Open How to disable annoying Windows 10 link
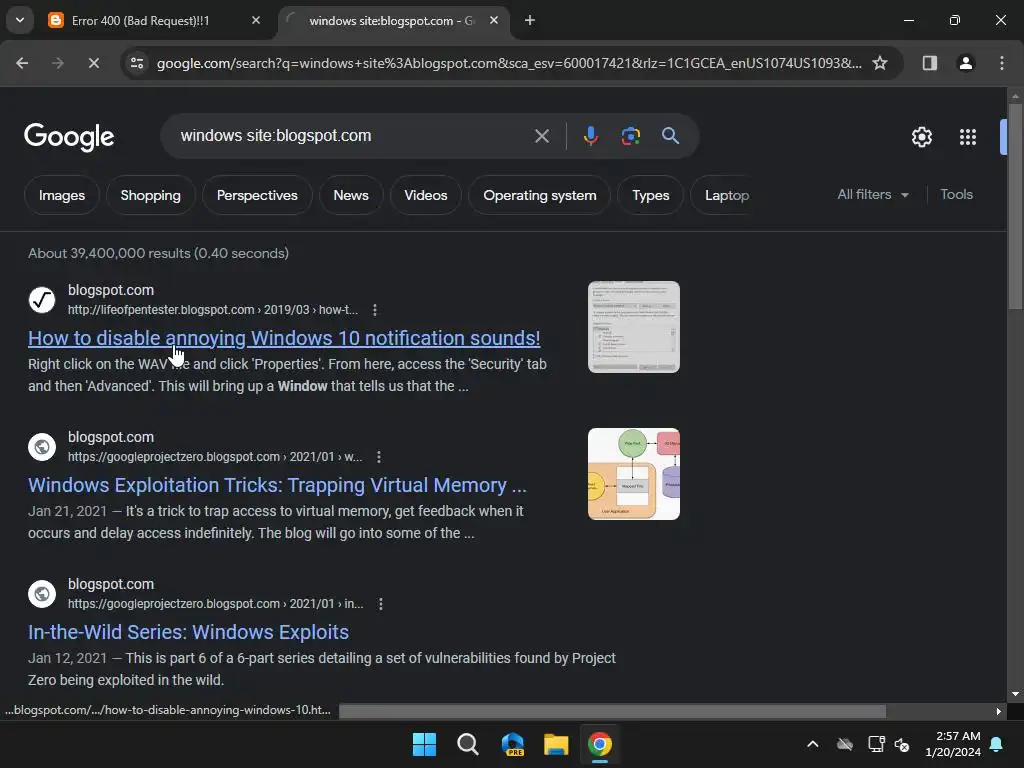 (284, 338)
